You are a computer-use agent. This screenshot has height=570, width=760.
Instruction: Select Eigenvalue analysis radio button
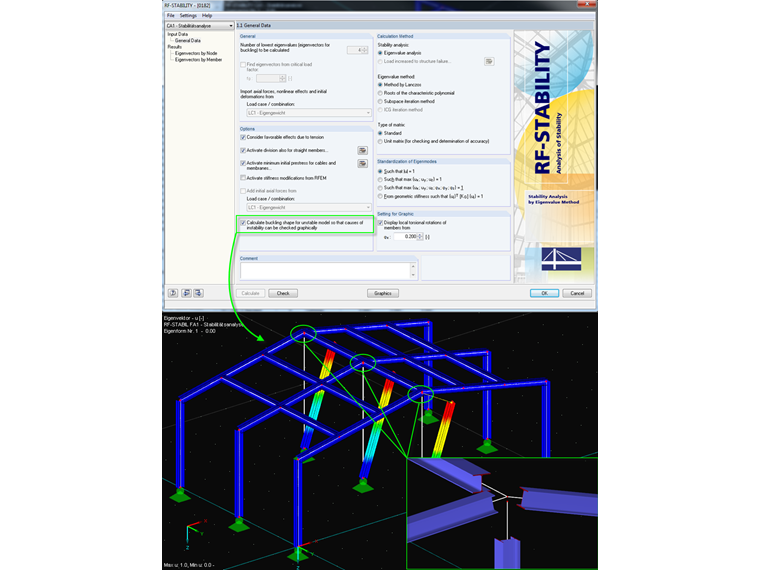(380, 53)
